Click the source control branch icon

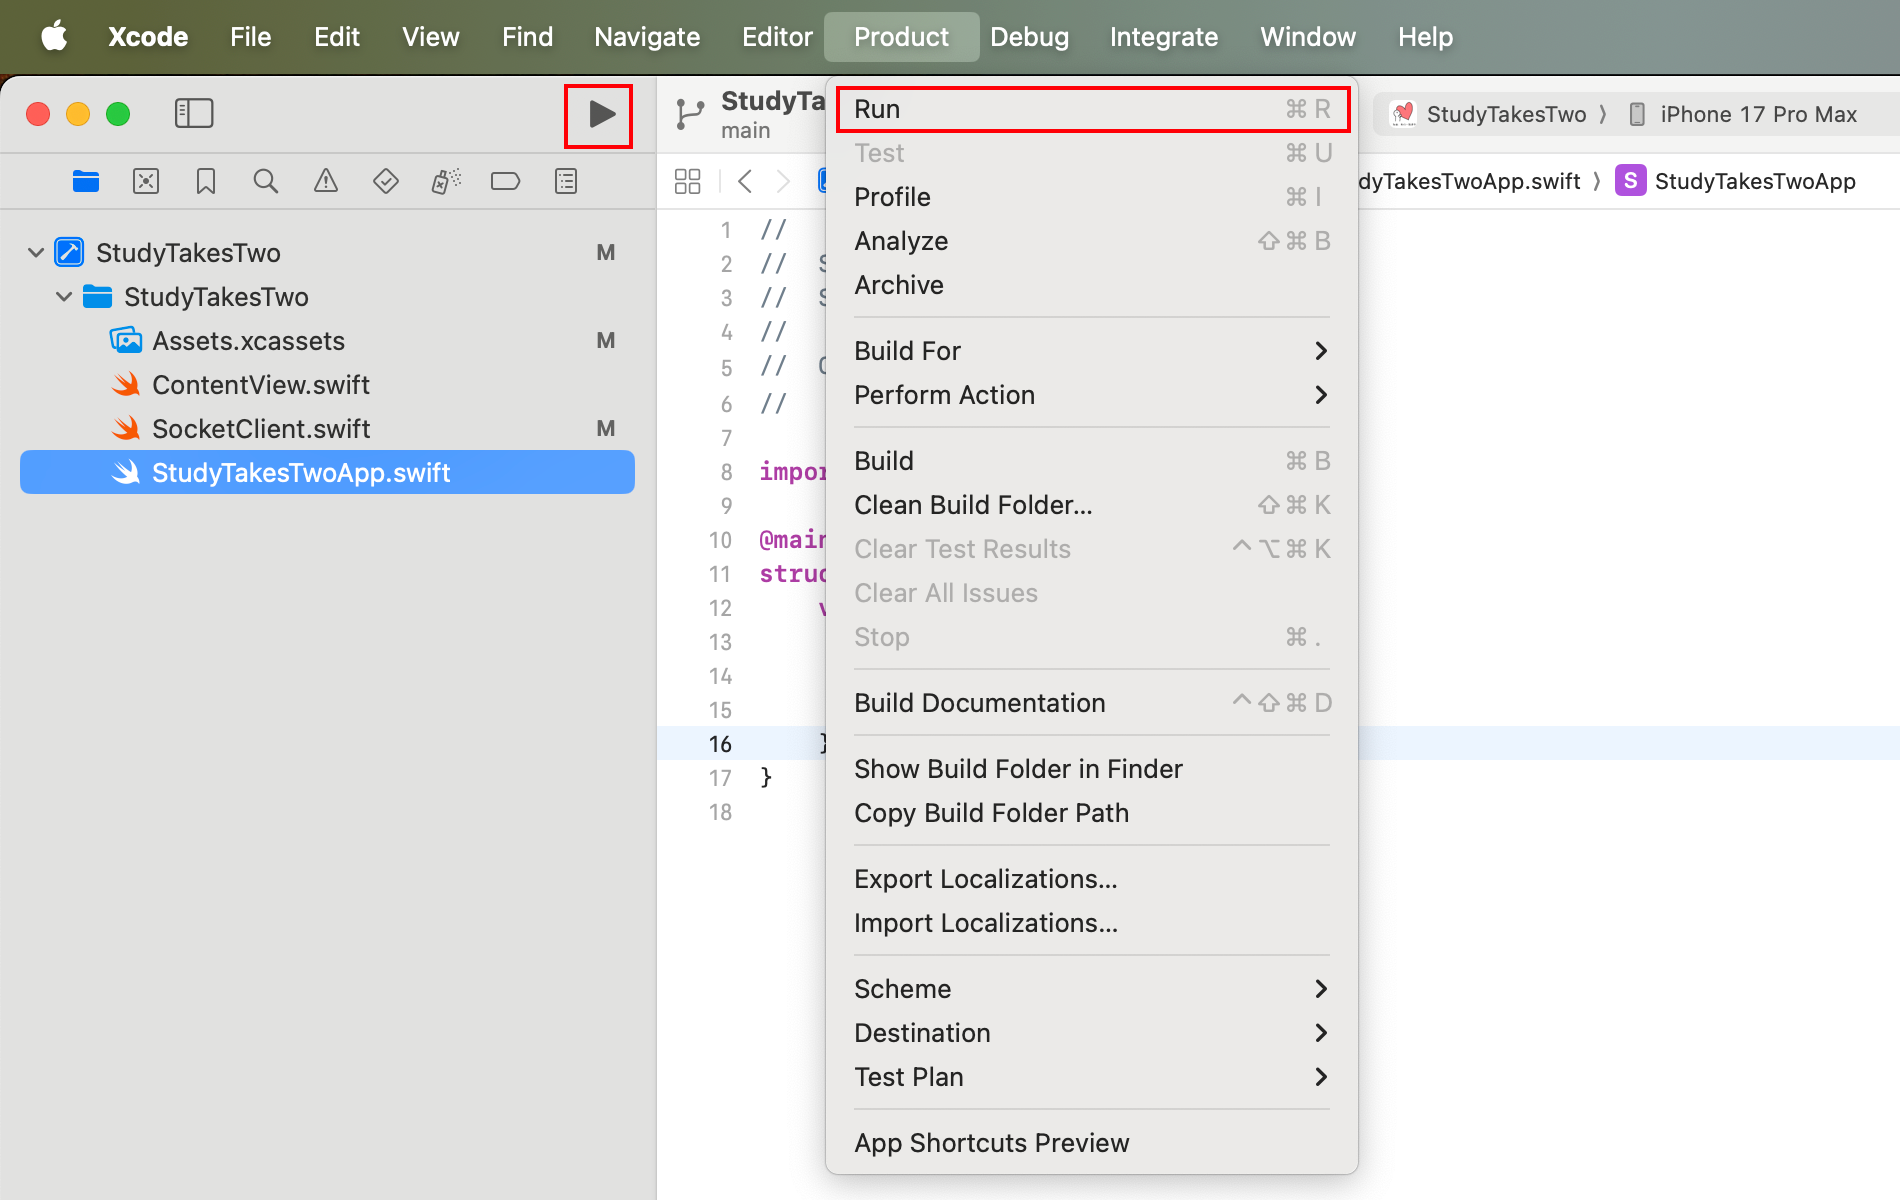coord(689,114)
